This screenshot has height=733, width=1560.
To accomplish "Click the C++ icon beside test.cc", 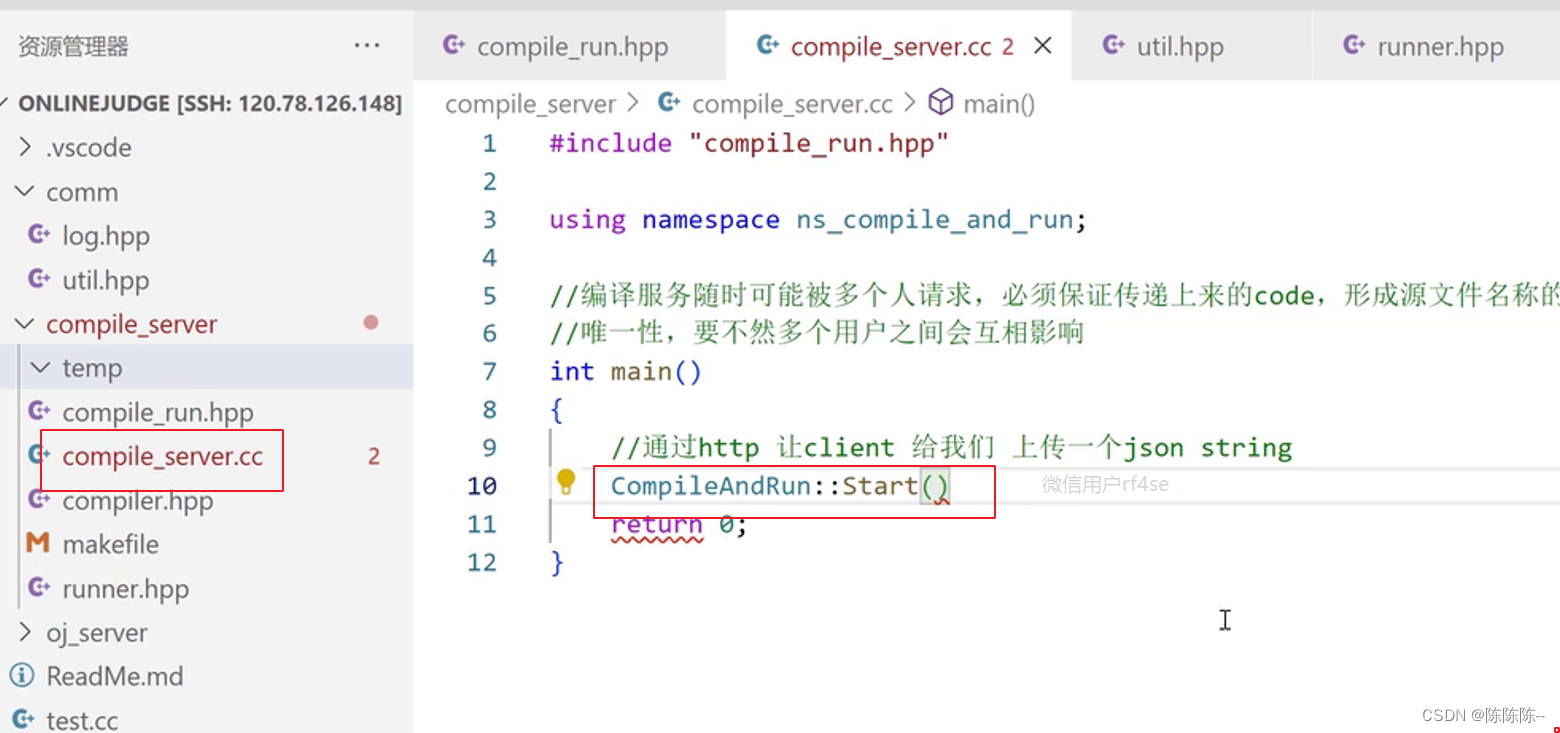I will [22, 719].
